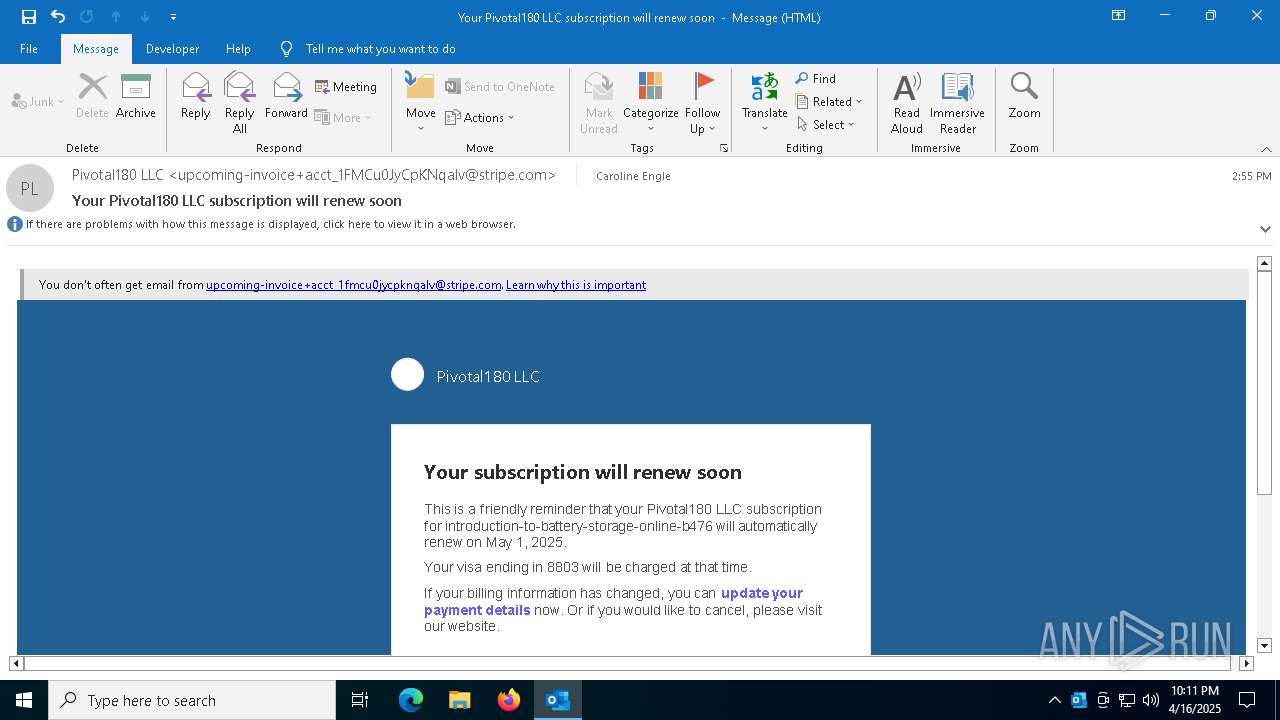The height and width of the screenshot is (720, 1280).
Task: Open Learn why this is important link
Action: [x=576, y=285]
